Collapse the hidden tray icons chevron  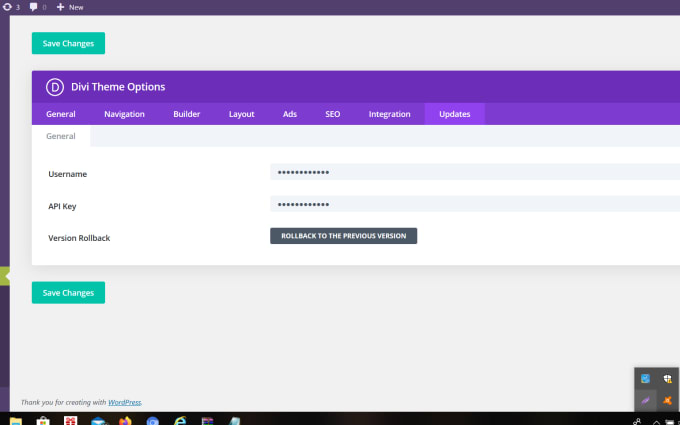coord(656,422)
